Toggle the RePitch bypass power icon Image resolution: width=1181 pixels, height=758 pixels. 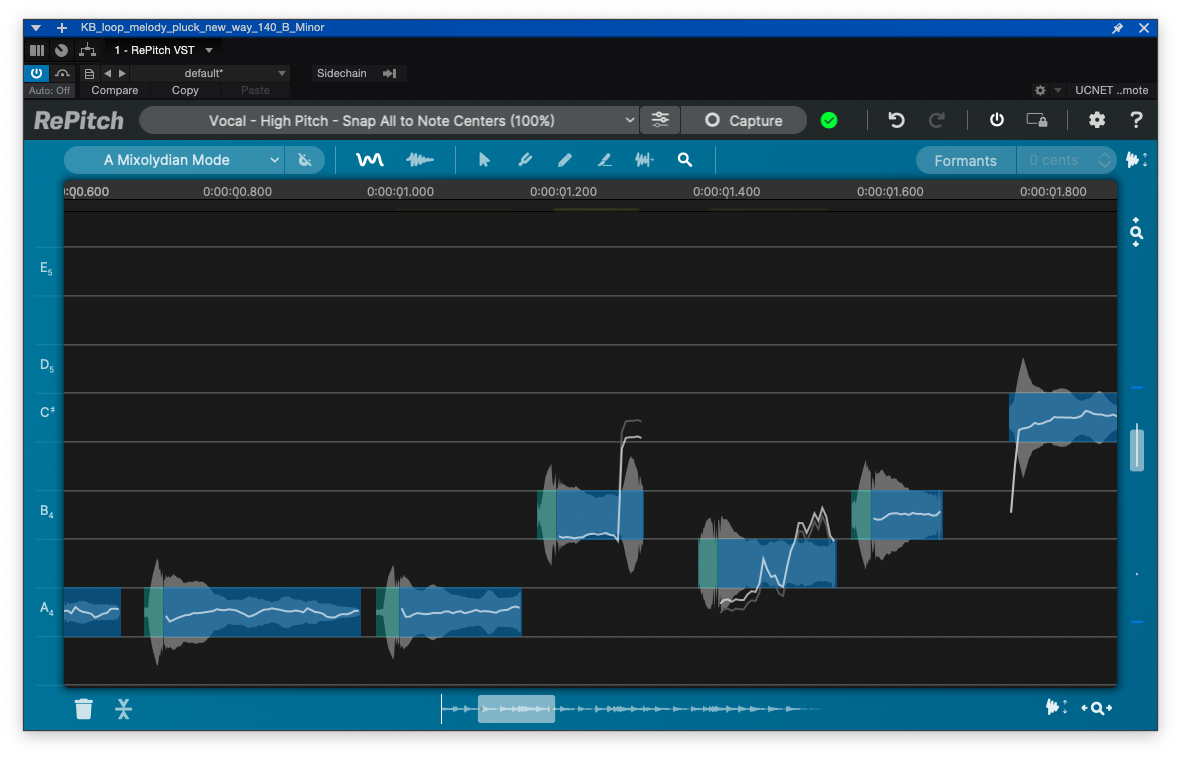pyautogui.click(x=996, y=120)
